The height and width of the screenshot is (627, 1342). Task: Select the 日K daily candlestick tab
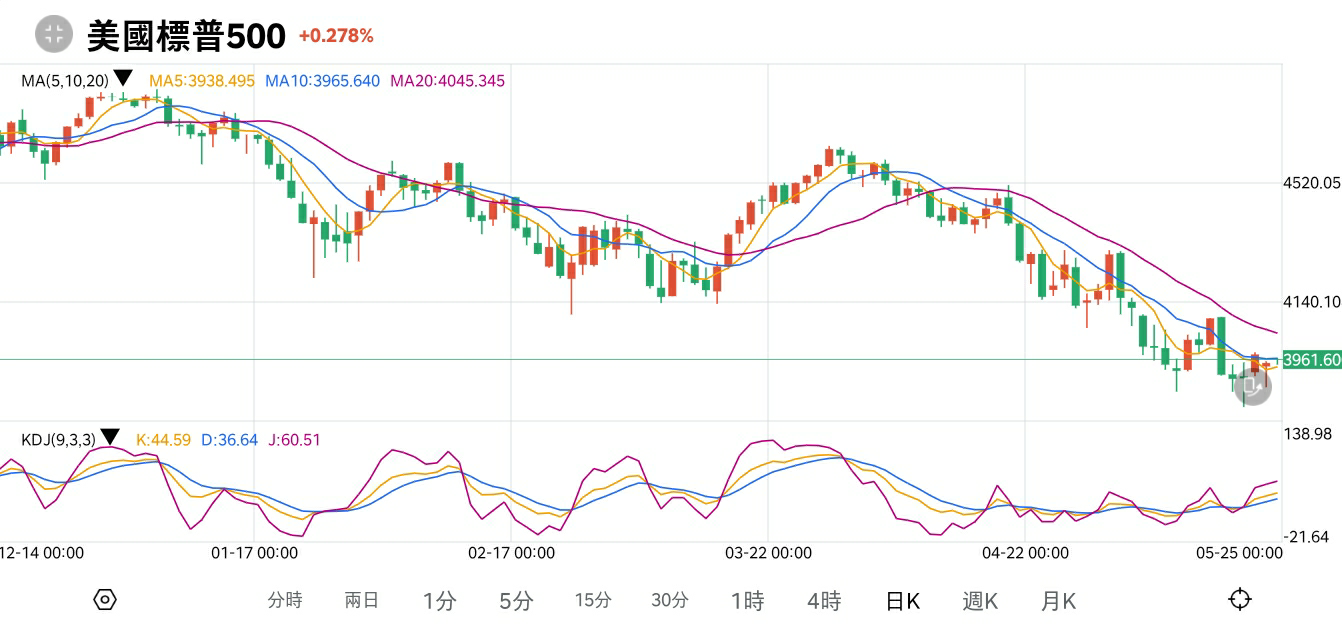click(902, 600)
